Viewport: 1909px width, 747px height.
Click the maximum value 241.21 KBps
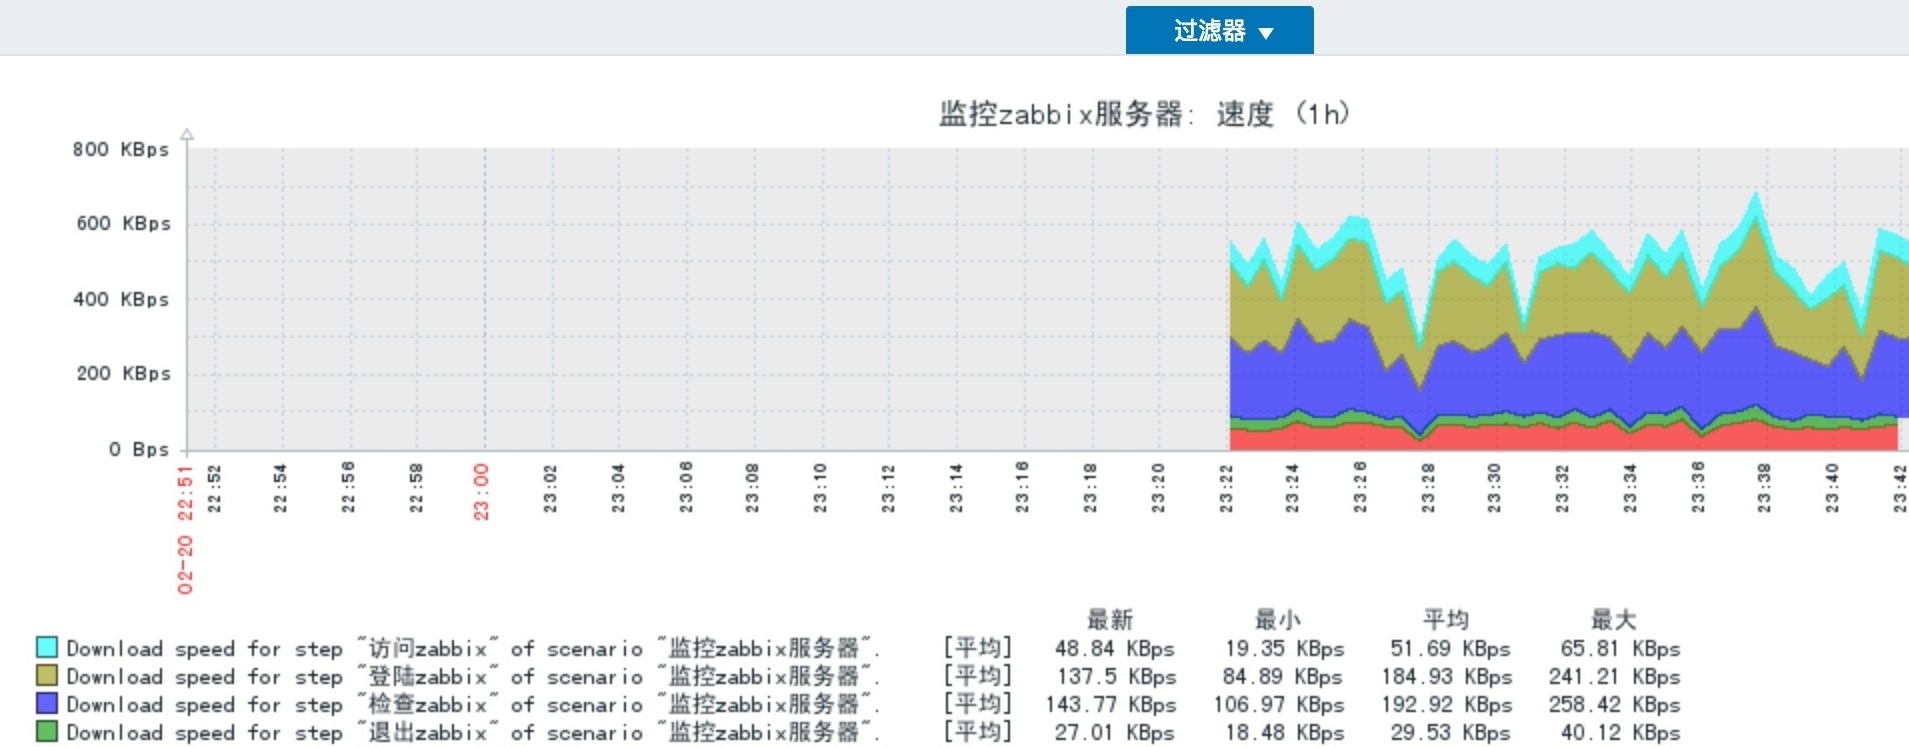(x=1615, y=677)
